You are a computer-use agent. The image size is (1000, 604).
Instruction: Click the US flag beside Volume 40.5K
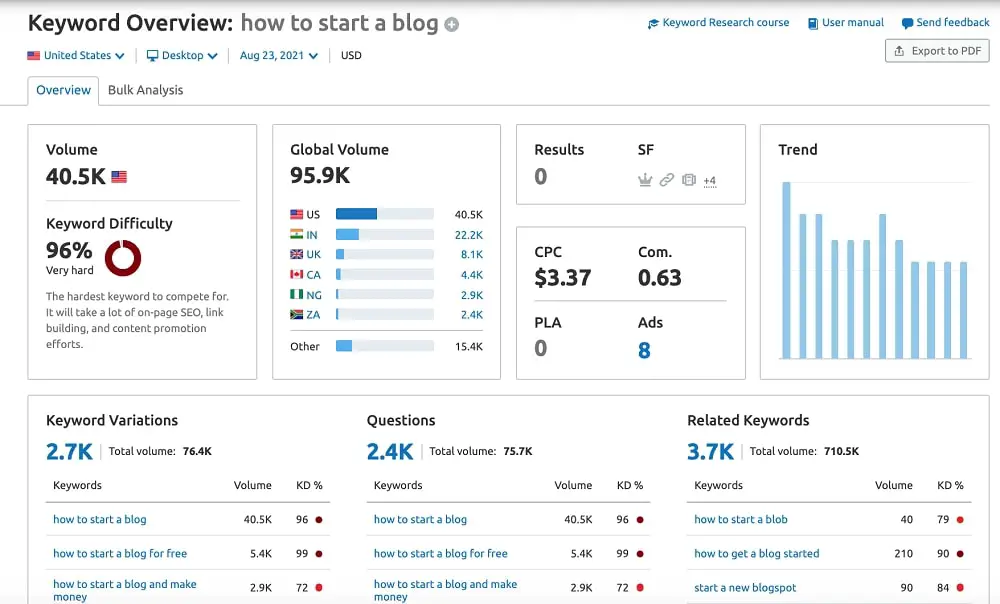click(120, 176)
